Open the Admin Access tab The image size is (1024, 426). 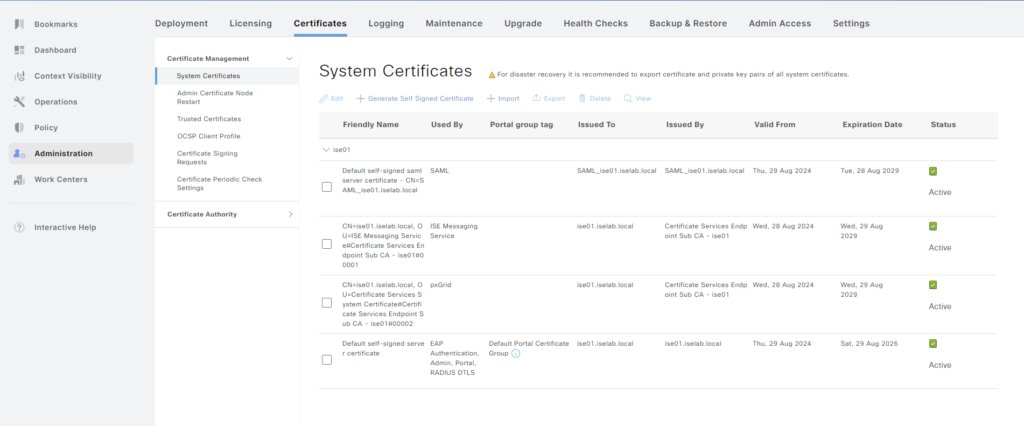(780, 24)
